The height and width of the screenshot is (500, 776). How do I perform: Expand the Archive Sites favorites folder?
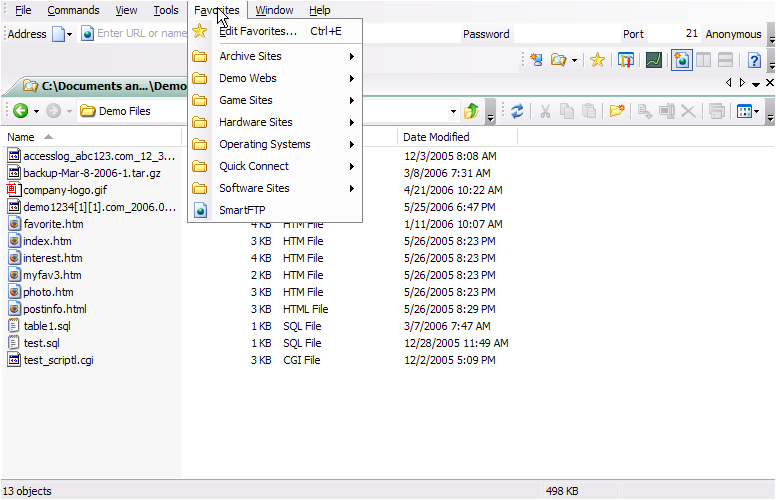tap(275, 56)
